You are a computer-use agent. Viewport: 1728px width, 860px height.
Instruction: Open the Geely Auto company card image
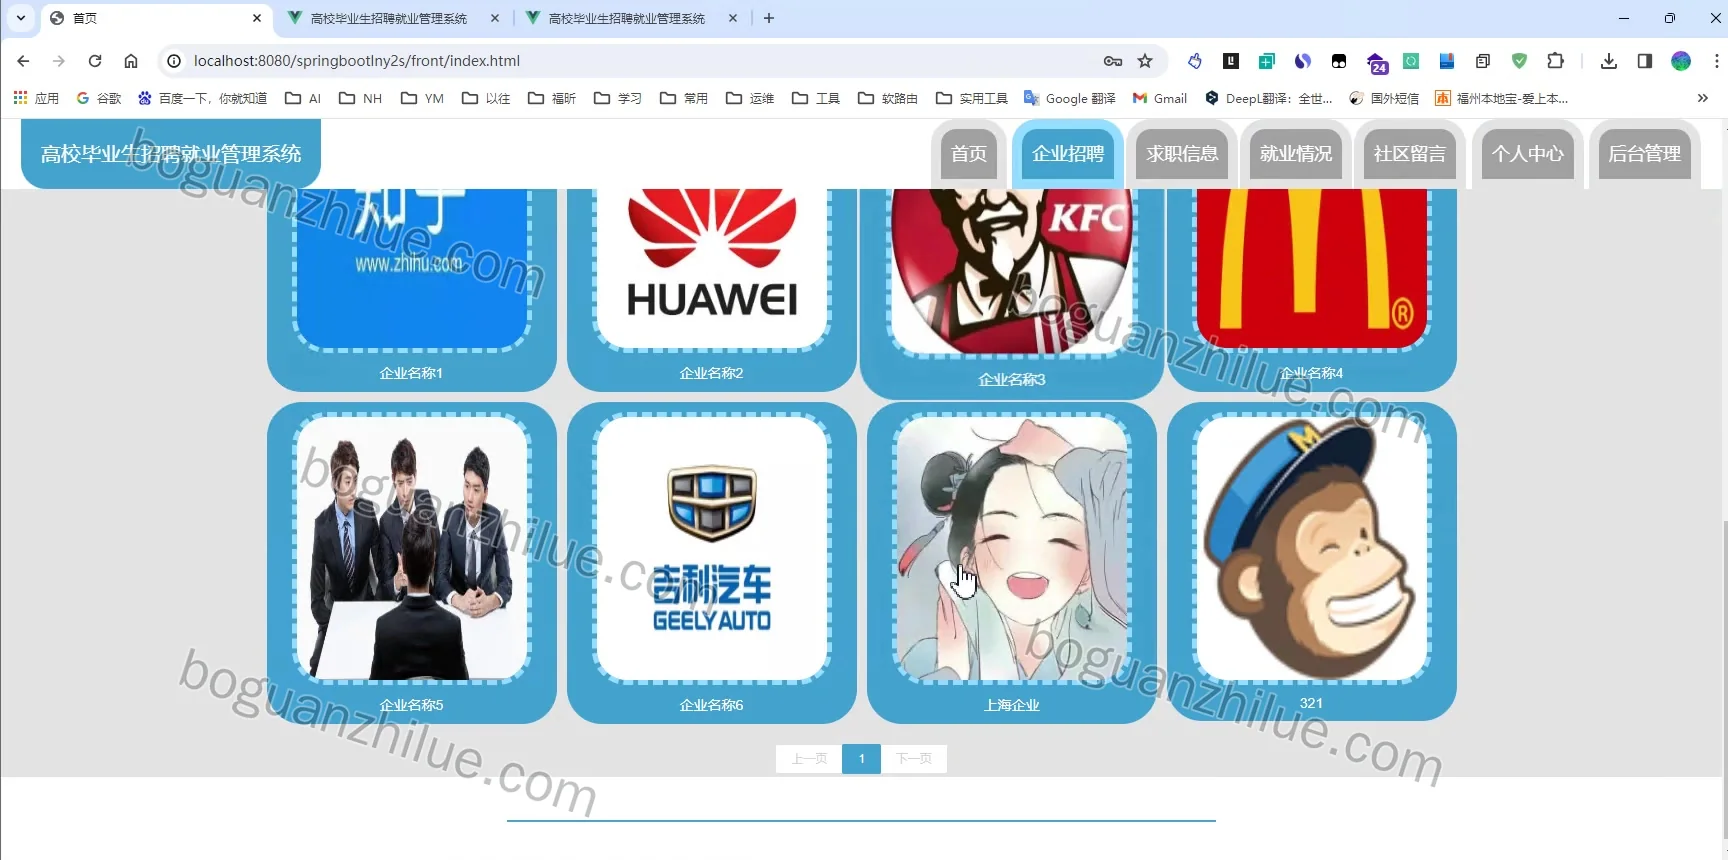click(712, 548)
